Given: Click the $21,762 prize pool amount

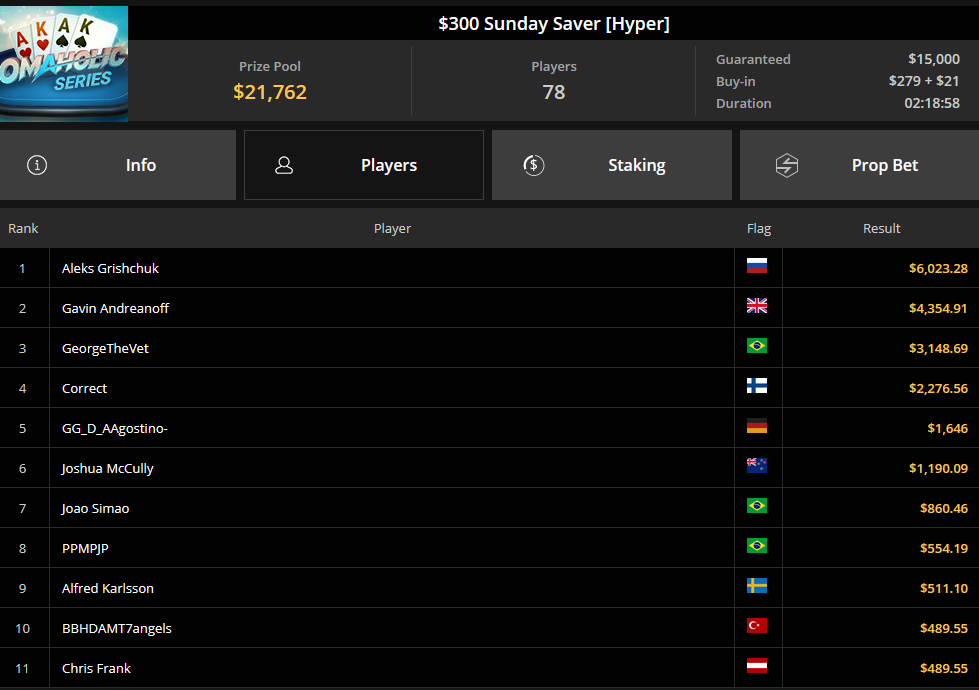Looking at the screenshot, I should tap(270, 92).
